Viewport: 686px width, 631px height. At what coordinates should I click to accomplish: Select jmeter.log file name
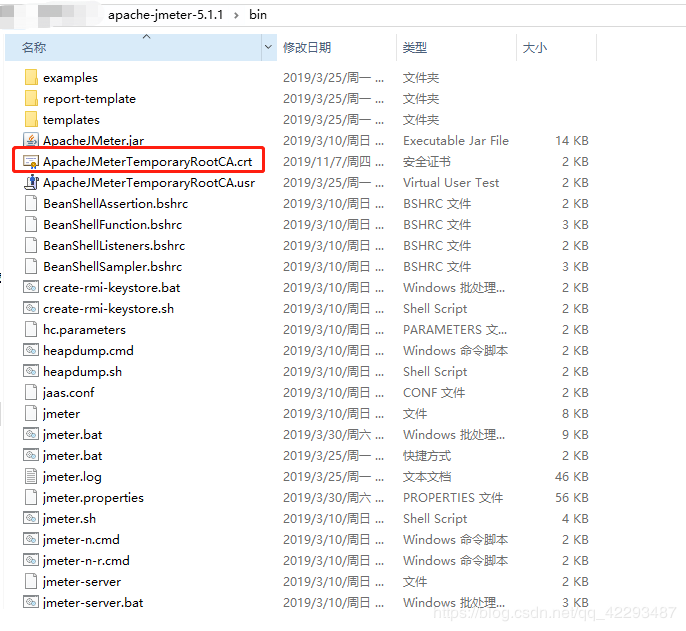point(72,477)
